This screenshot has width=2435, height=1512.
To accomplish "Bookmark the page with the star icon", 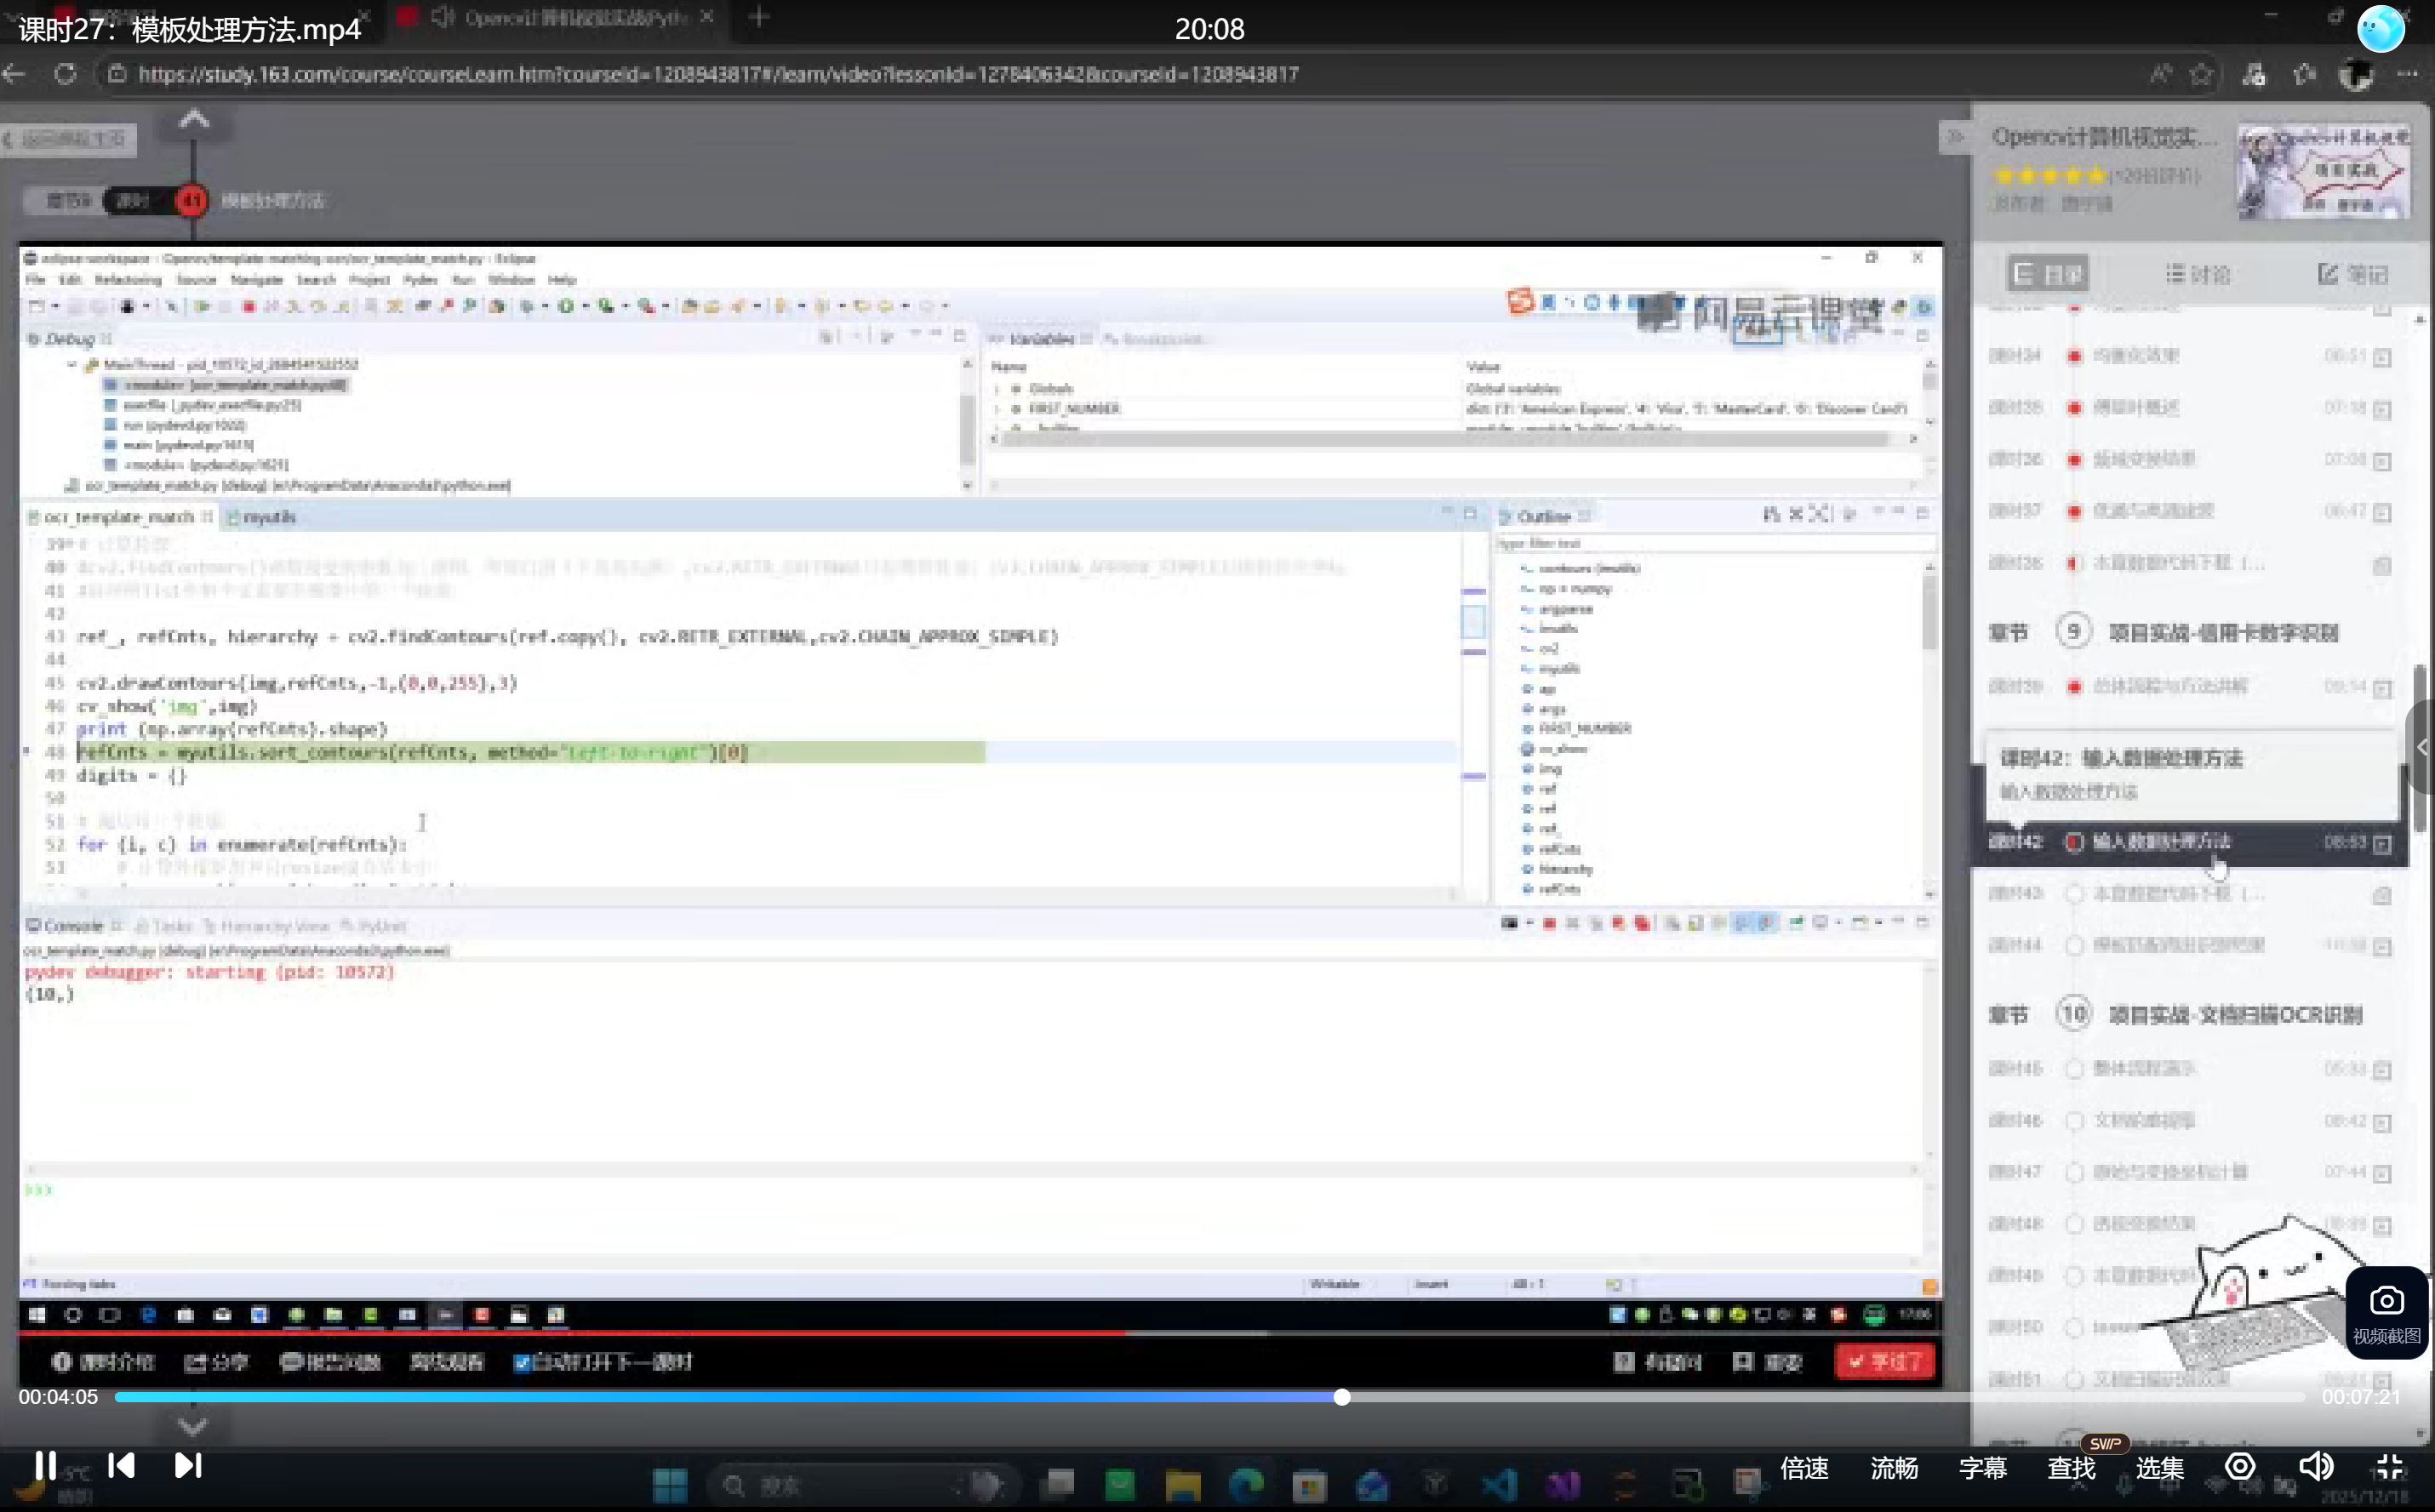I will 2200,74.
